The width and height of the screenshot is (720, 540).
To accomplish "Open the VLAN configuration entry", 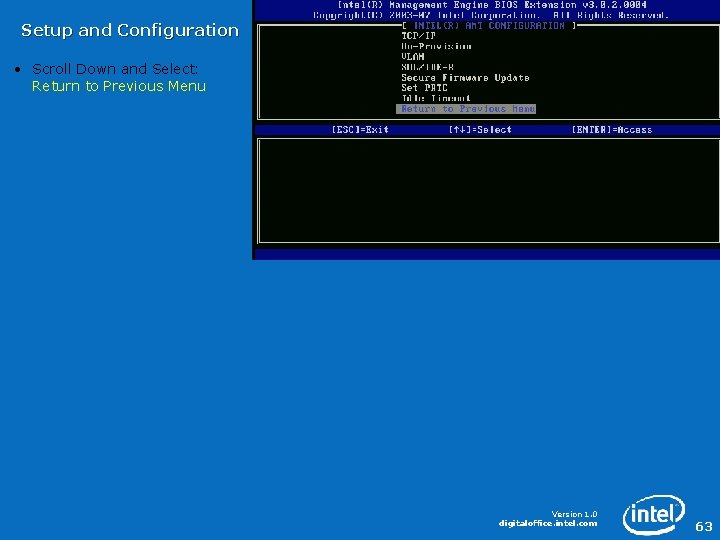I will [413, 56].
